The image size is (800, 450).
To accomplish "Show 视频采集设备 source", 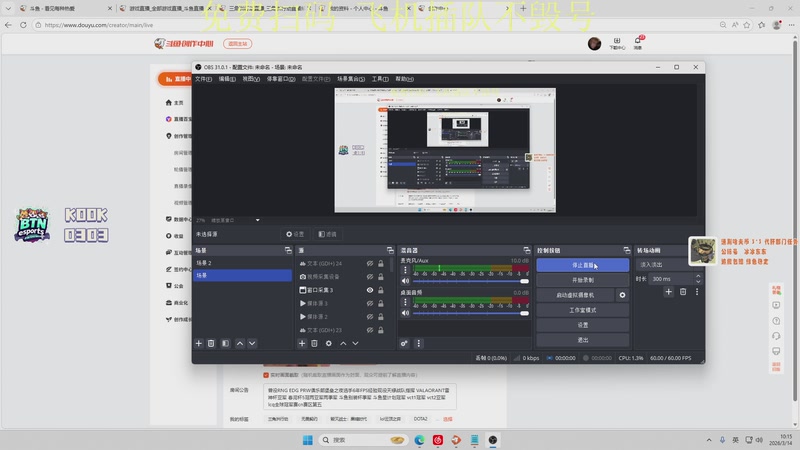I will [370, 277].
